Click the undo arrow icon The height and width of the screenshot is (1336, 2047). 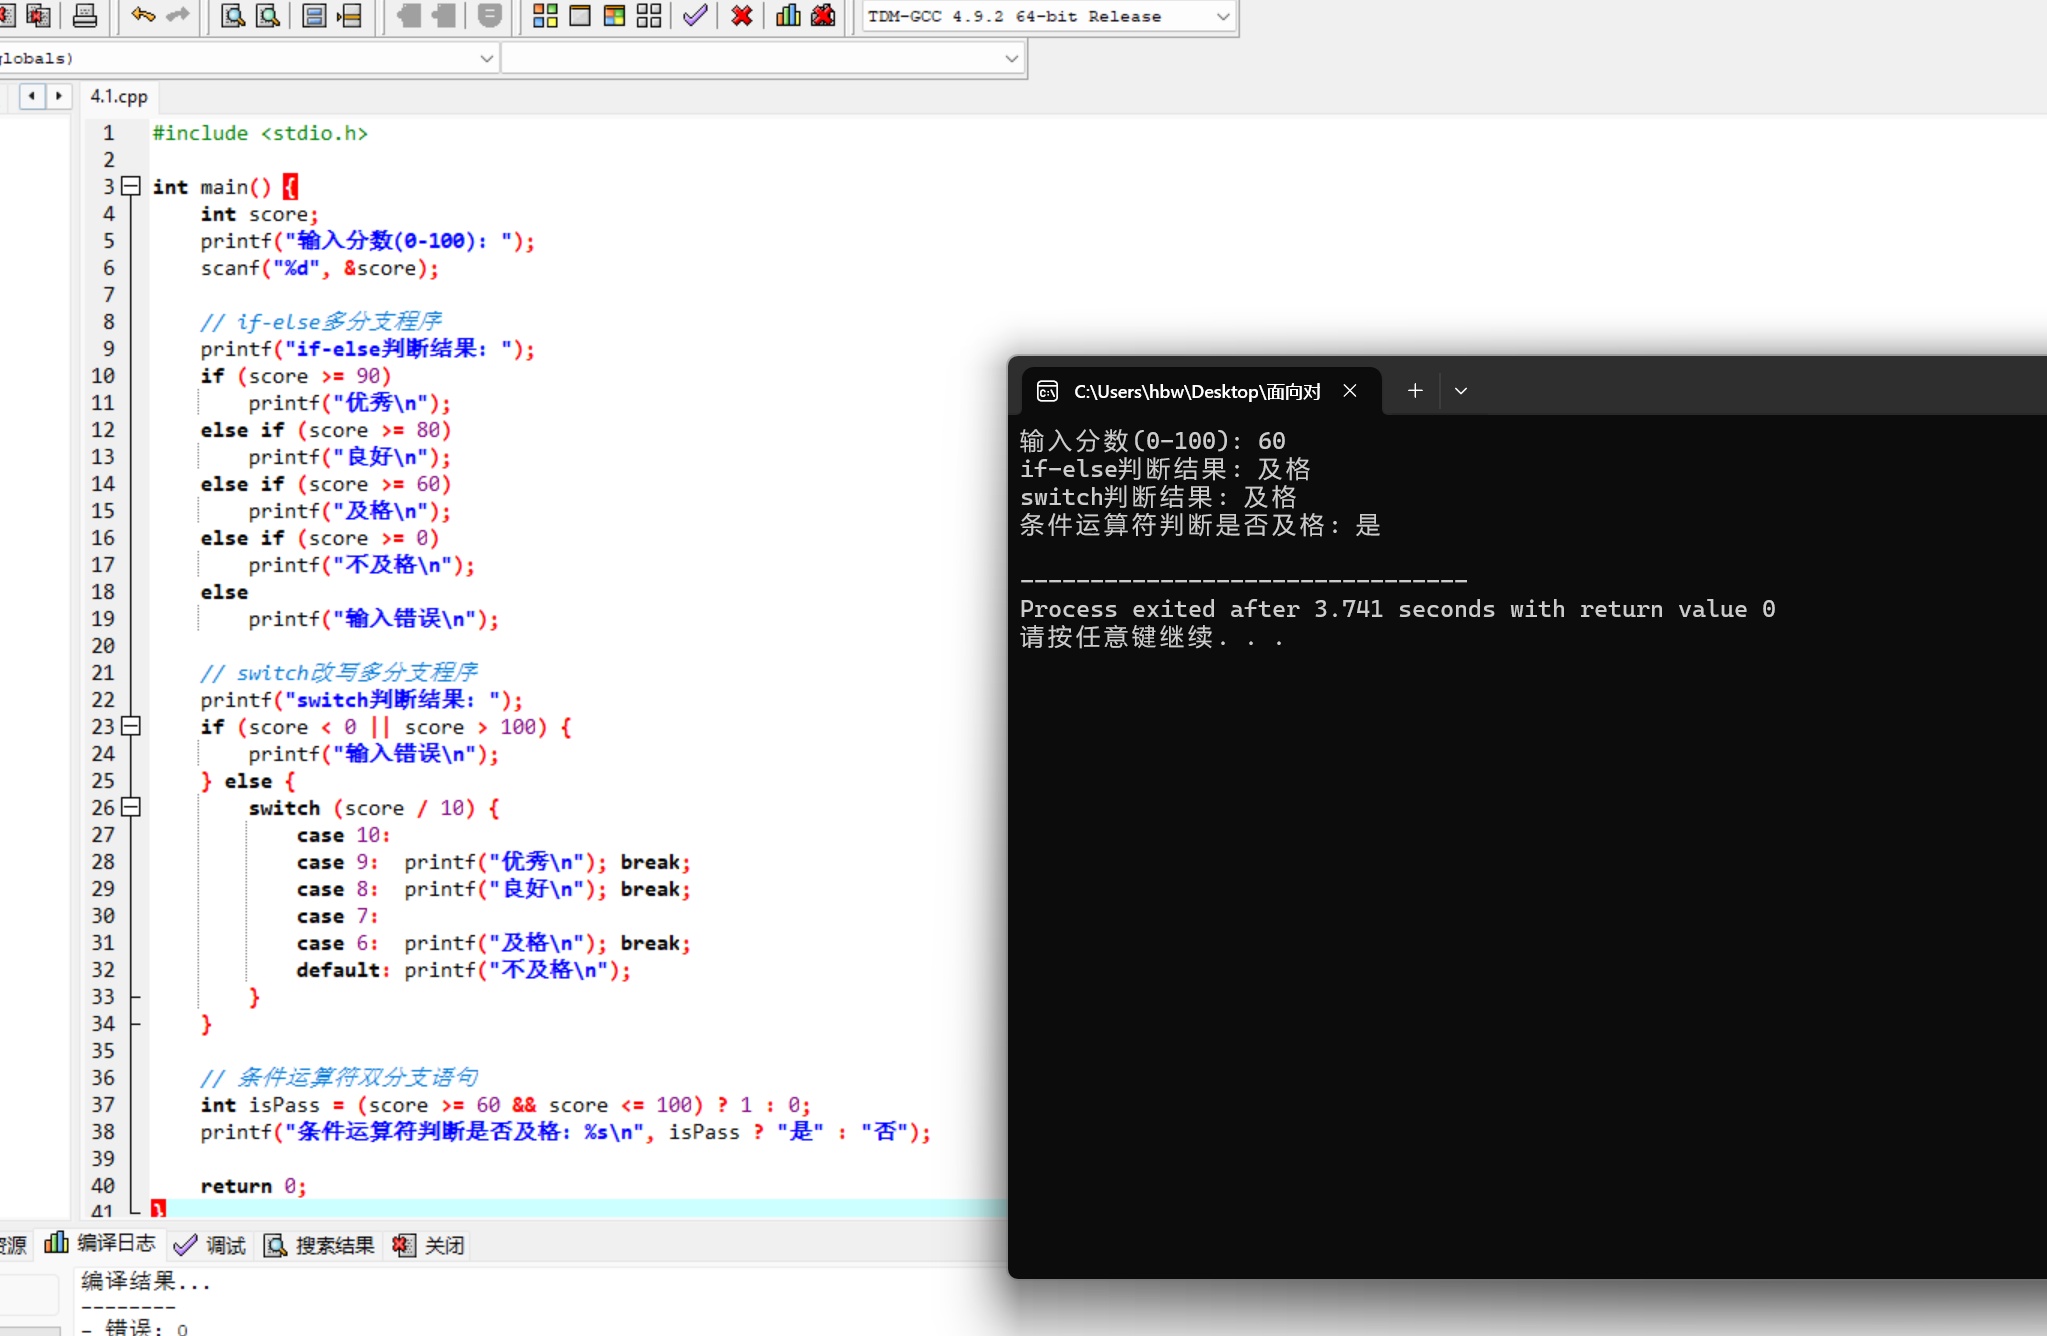(143, 15)
